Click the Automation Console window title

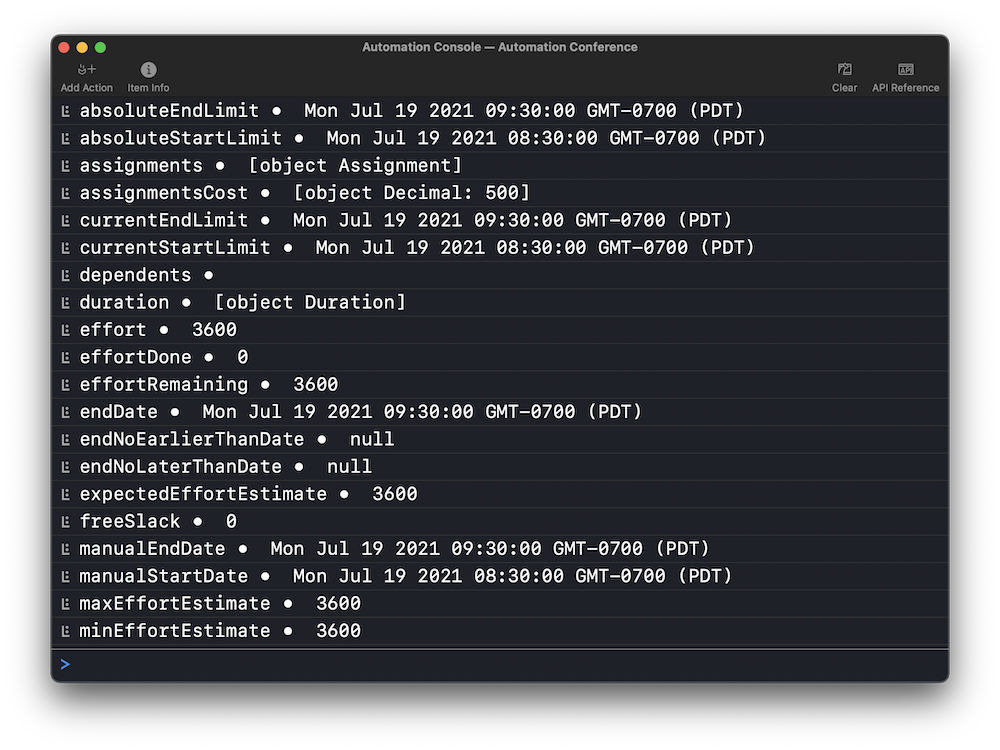[499, 47]
